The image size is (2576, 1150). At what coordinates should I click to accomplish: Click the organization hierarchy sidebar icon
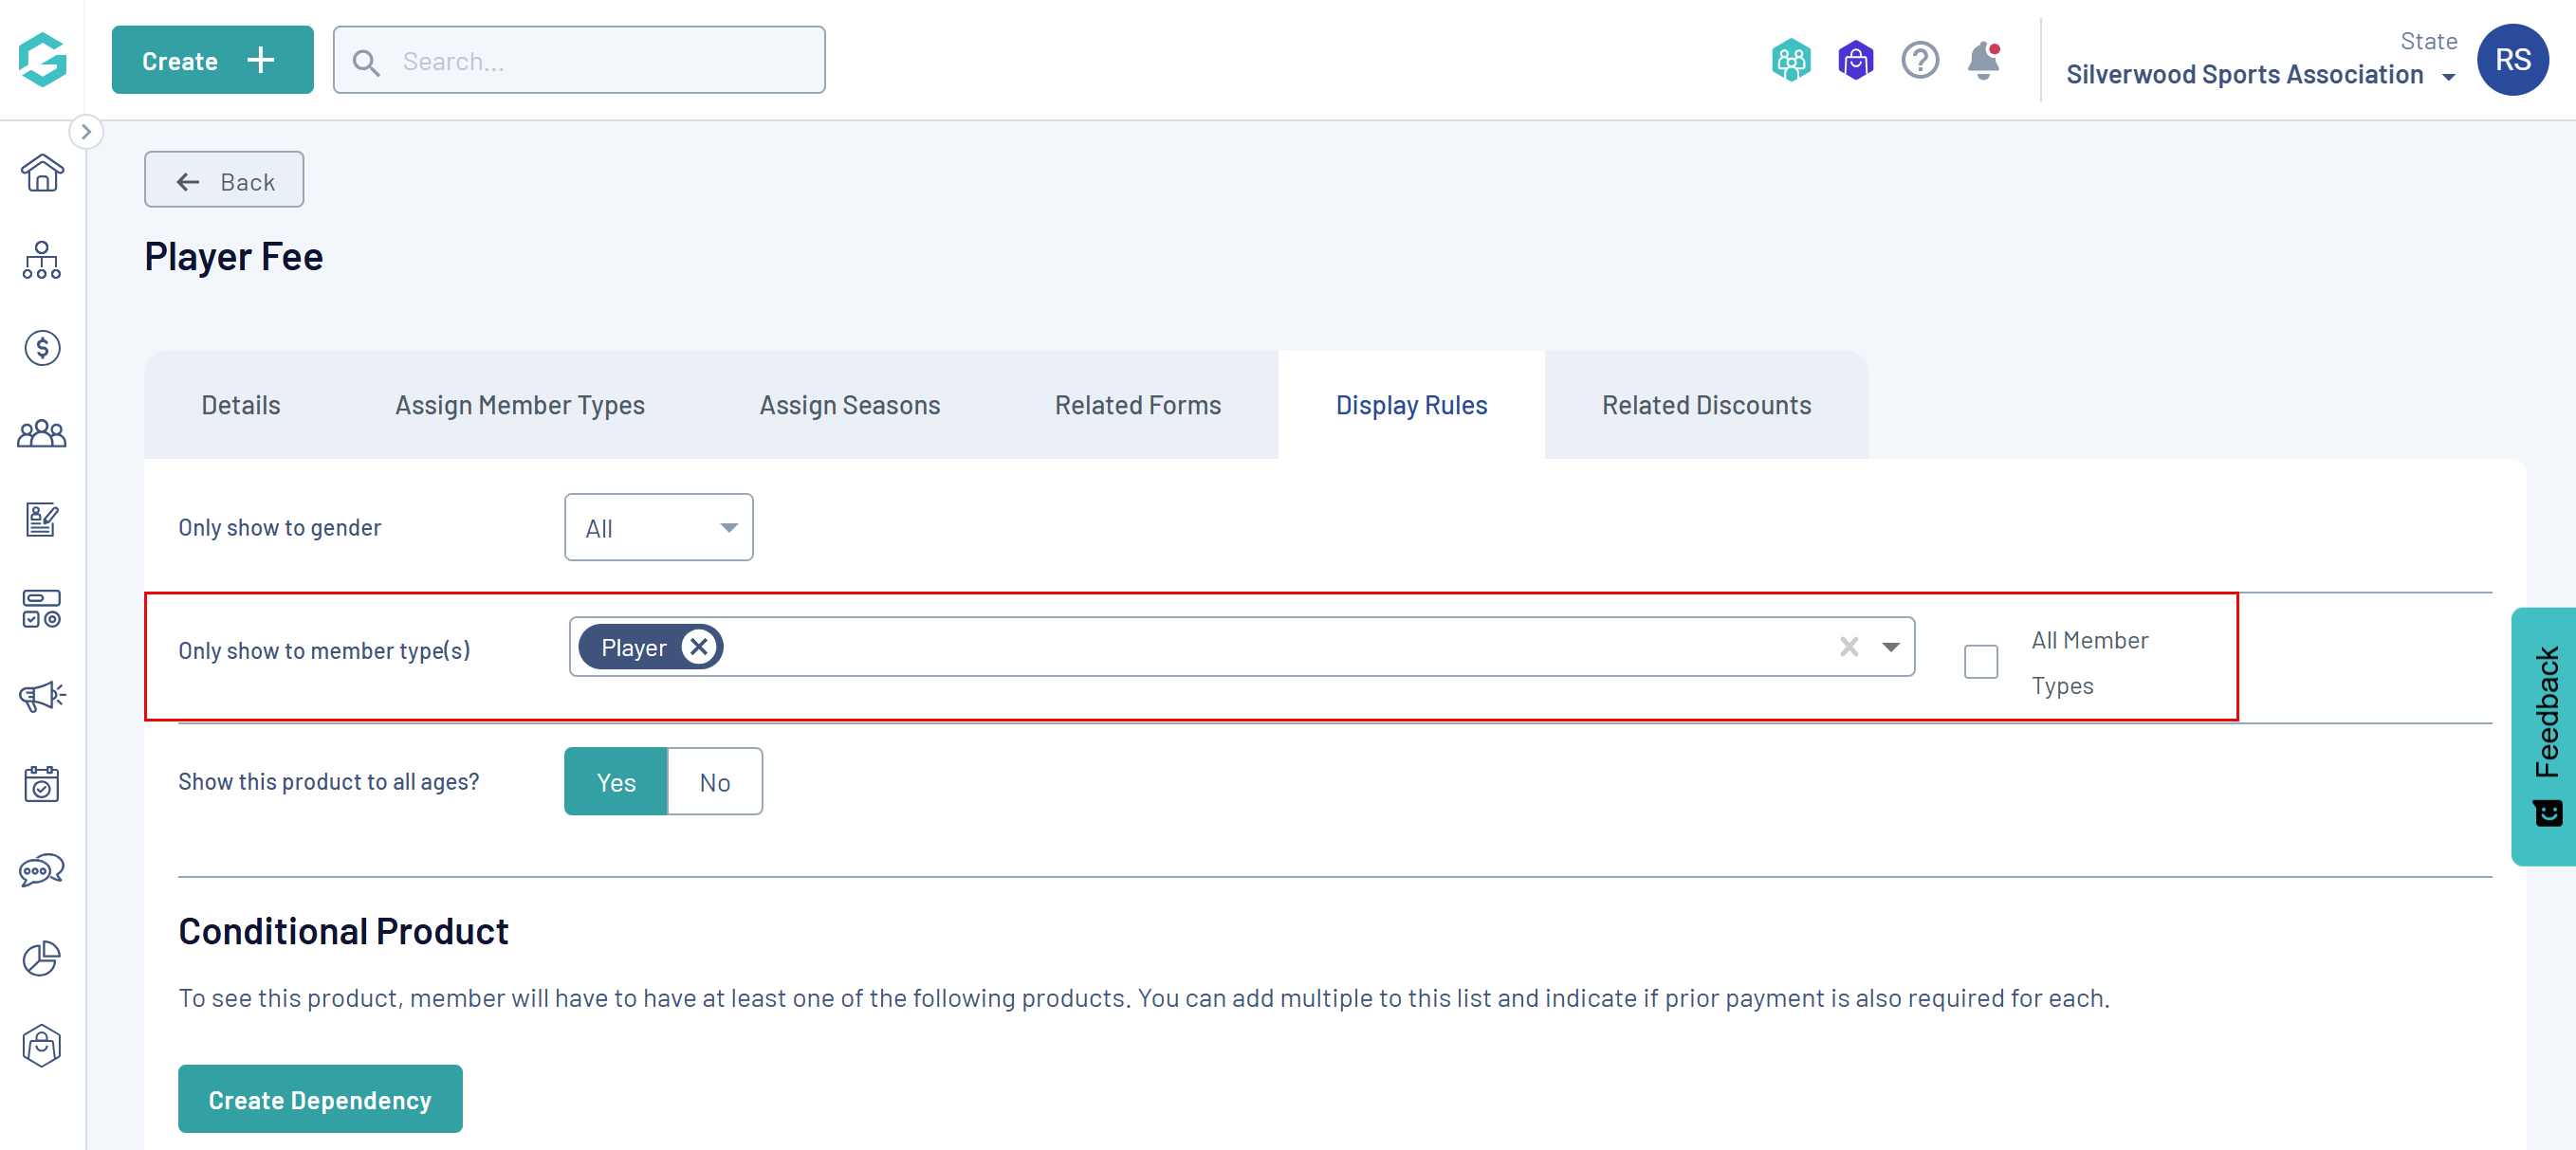coord(42,260)
